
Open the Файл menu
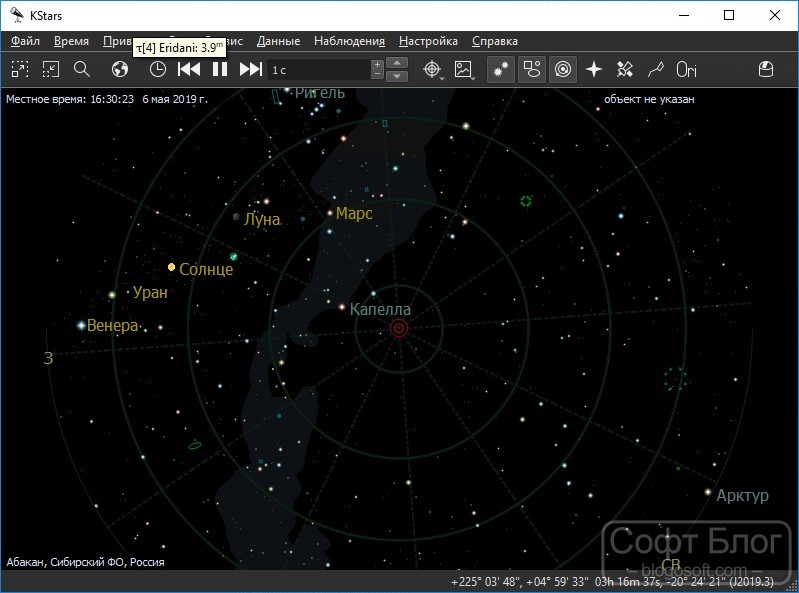[25, 41]
